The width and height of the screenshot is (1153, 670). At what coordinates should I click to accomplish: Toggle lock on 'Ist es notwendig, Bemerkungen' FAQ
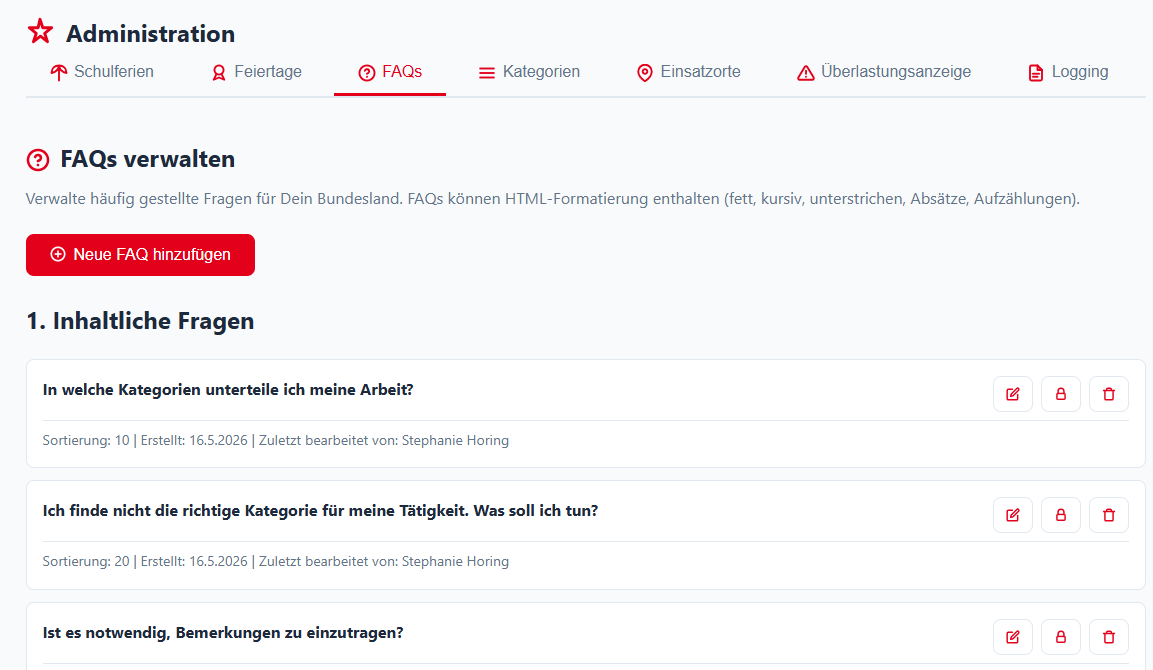(1060, 637)
